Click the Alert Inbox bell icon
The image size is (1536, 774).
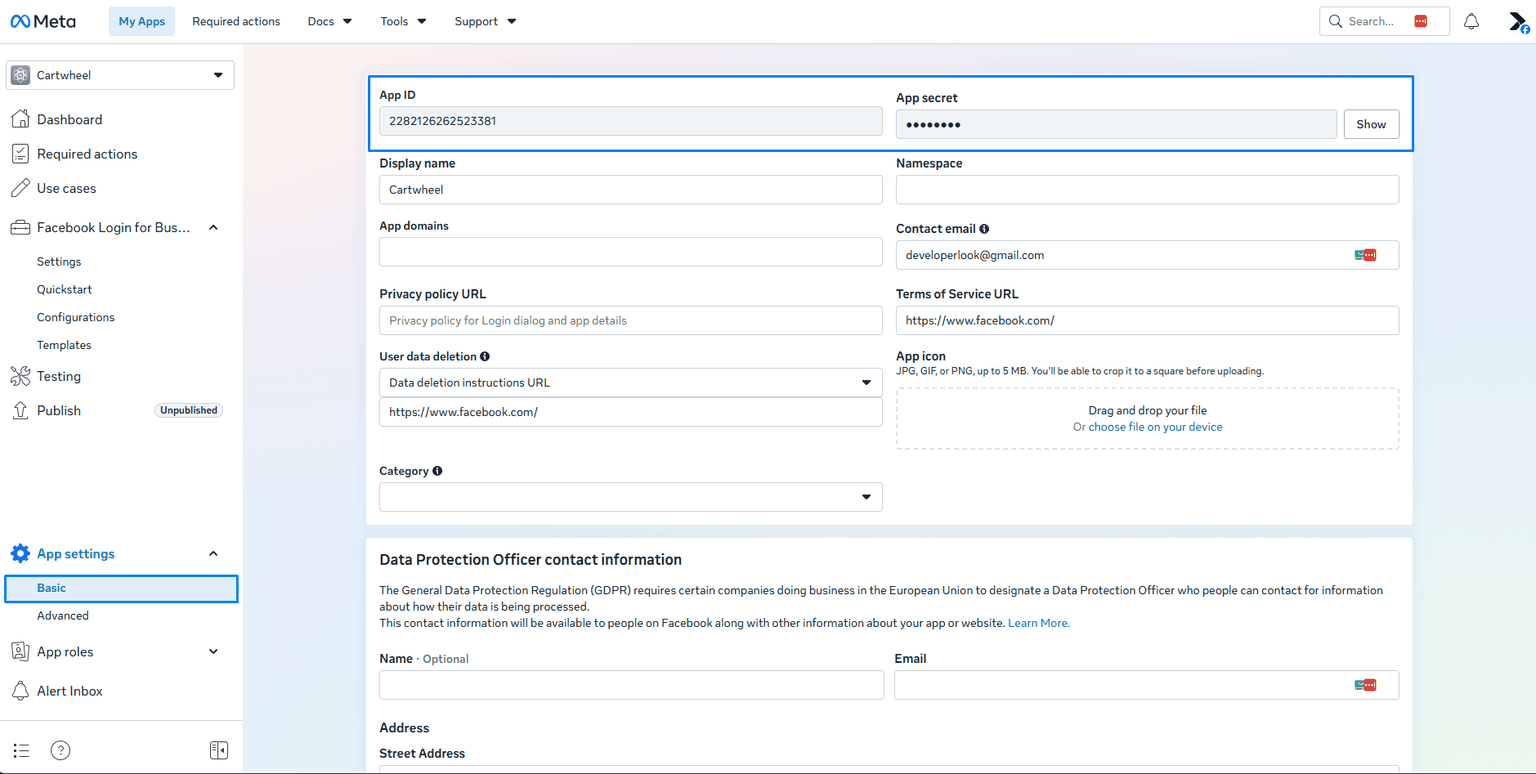[x=20, y=691]
